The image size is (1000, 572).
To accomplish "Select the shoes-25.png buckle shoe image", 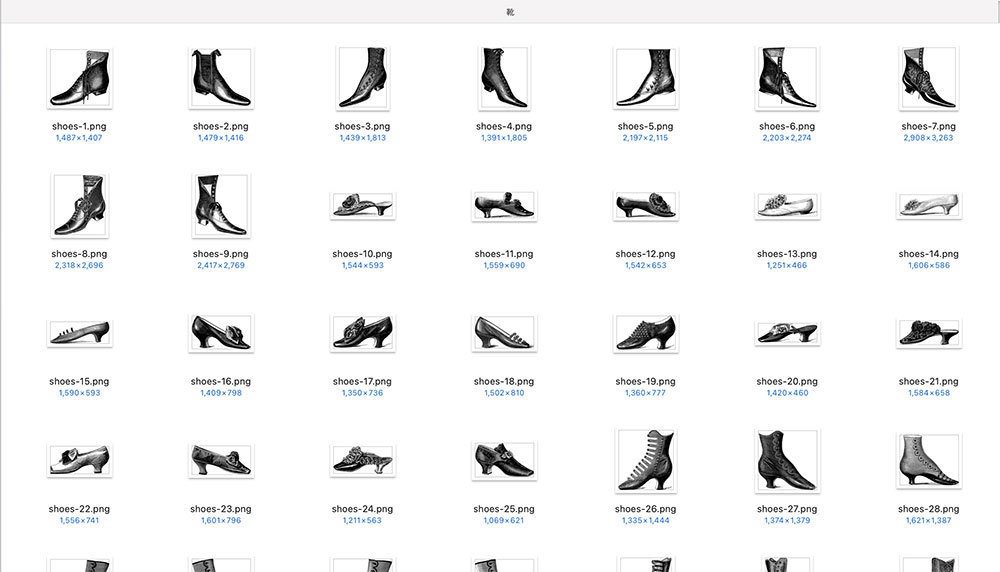I will pos(504,460).
